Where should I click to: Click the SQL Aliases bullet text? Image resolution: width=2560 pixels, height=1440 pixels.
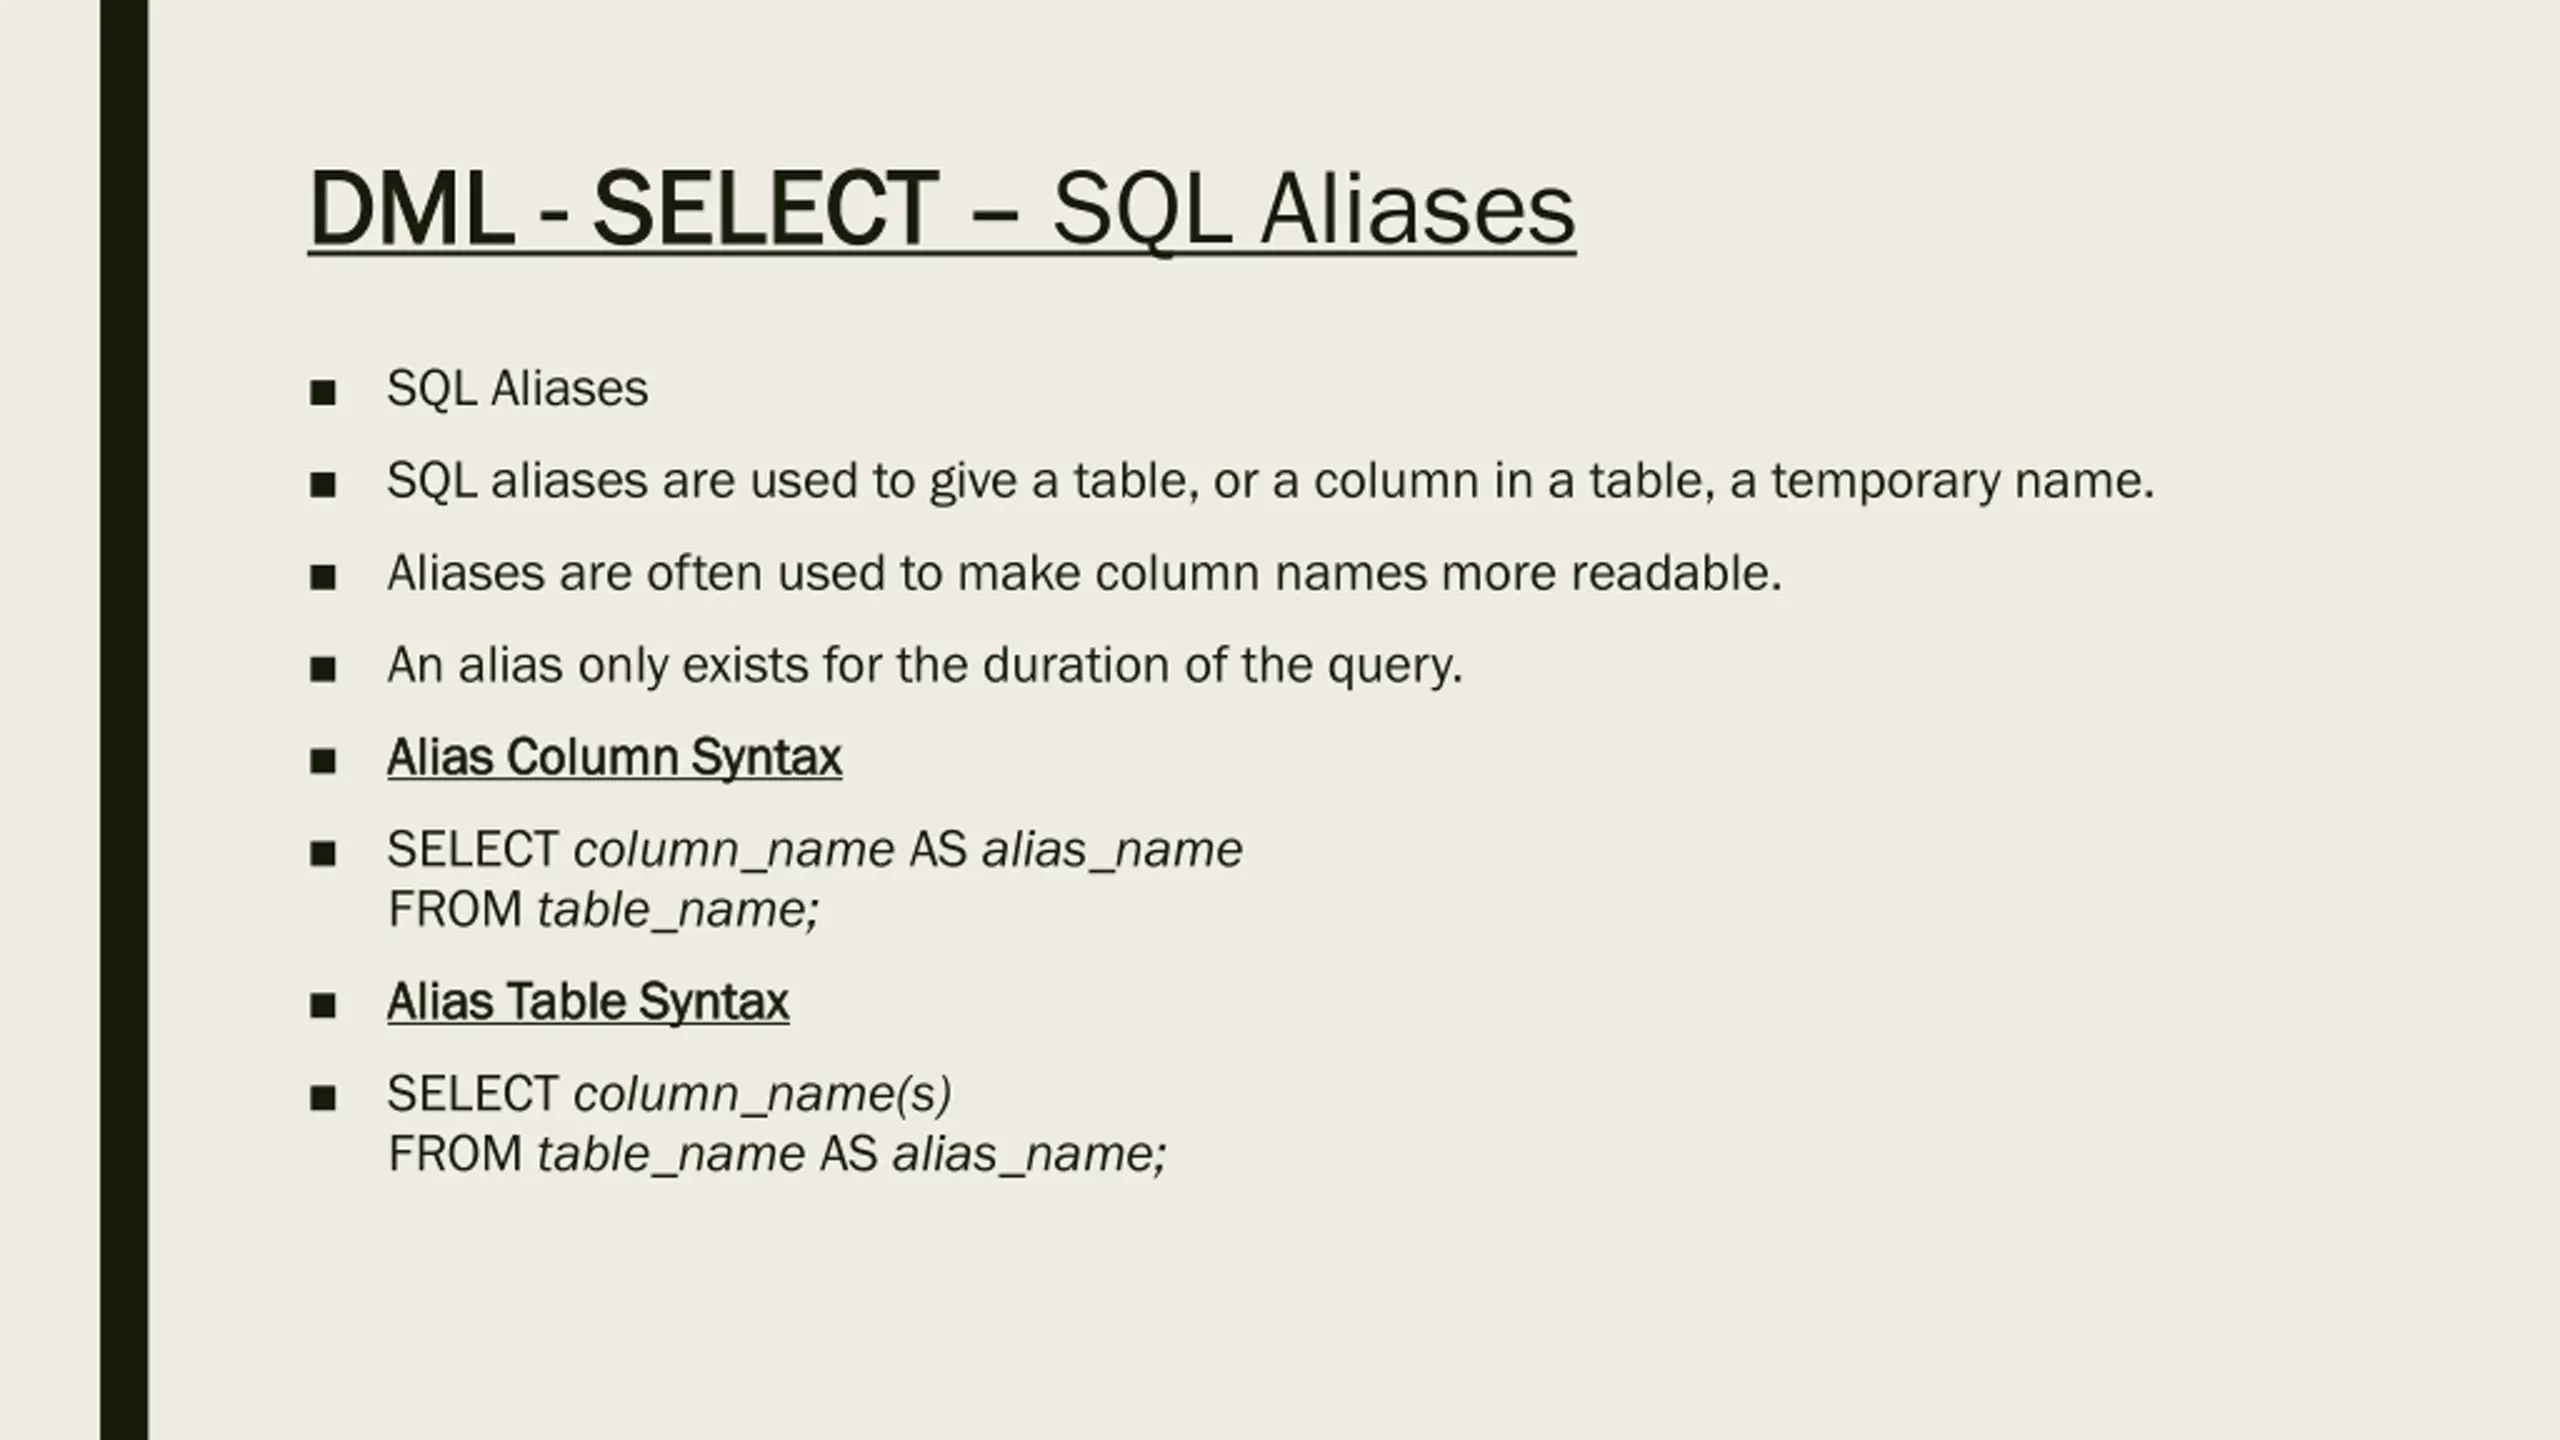(x=517, y=388)
